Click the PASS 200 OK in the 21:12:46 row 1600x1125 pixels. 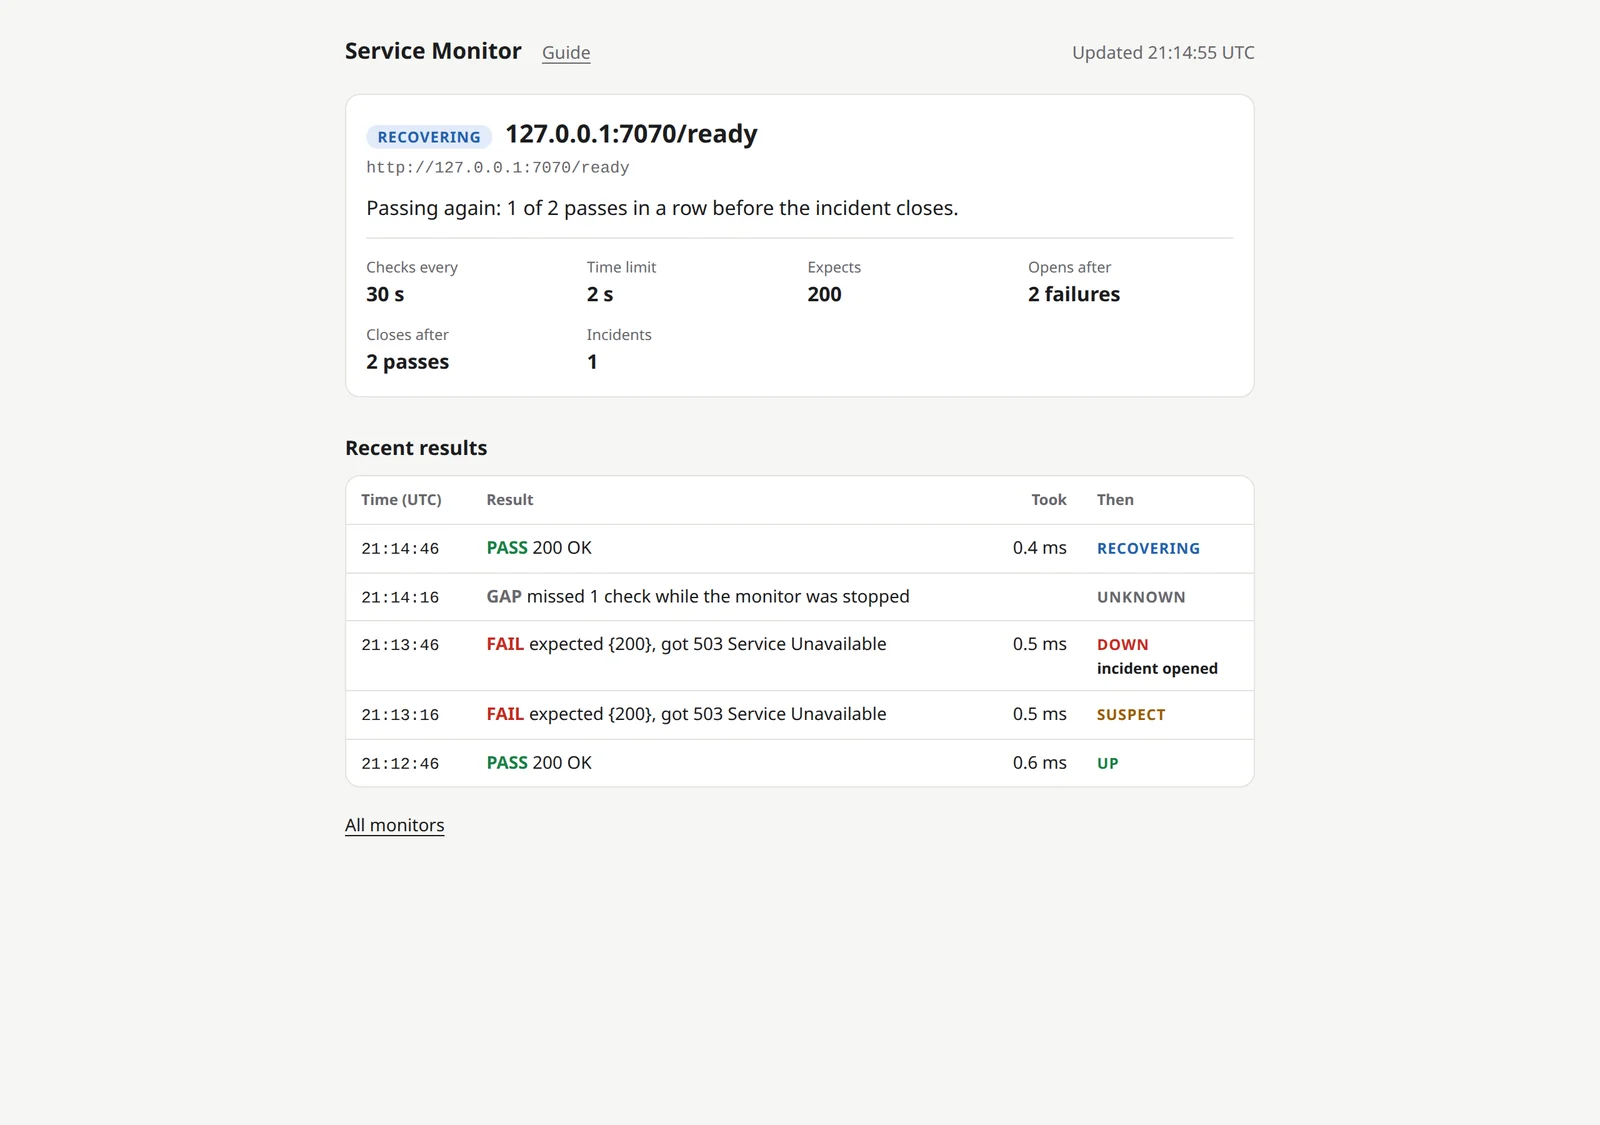coord(539,763)
